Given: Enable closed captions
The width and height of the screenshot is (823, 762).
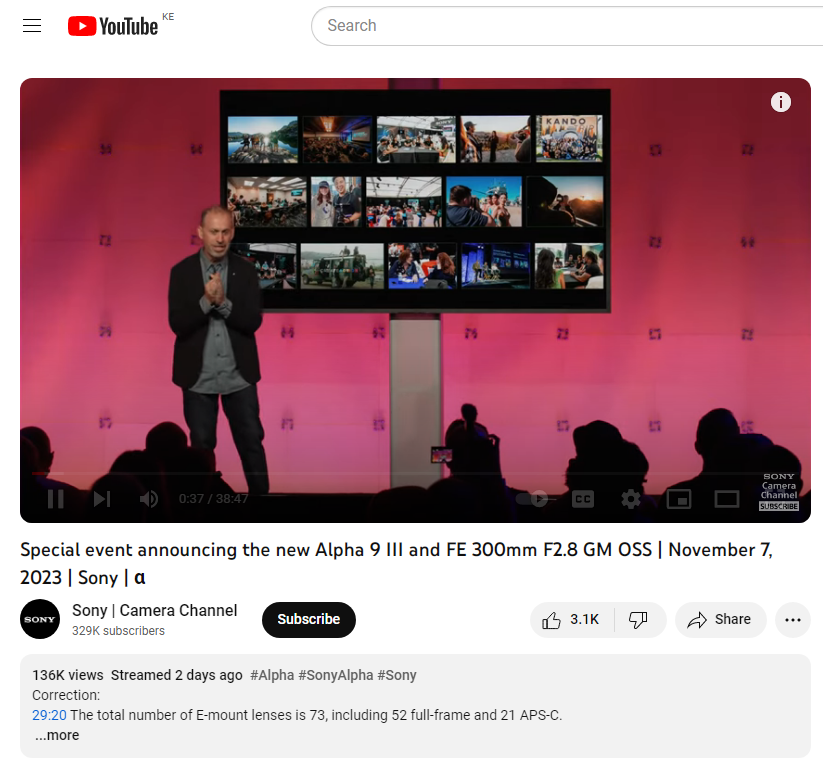Looking at the screenshot, I should pos(582,498).
